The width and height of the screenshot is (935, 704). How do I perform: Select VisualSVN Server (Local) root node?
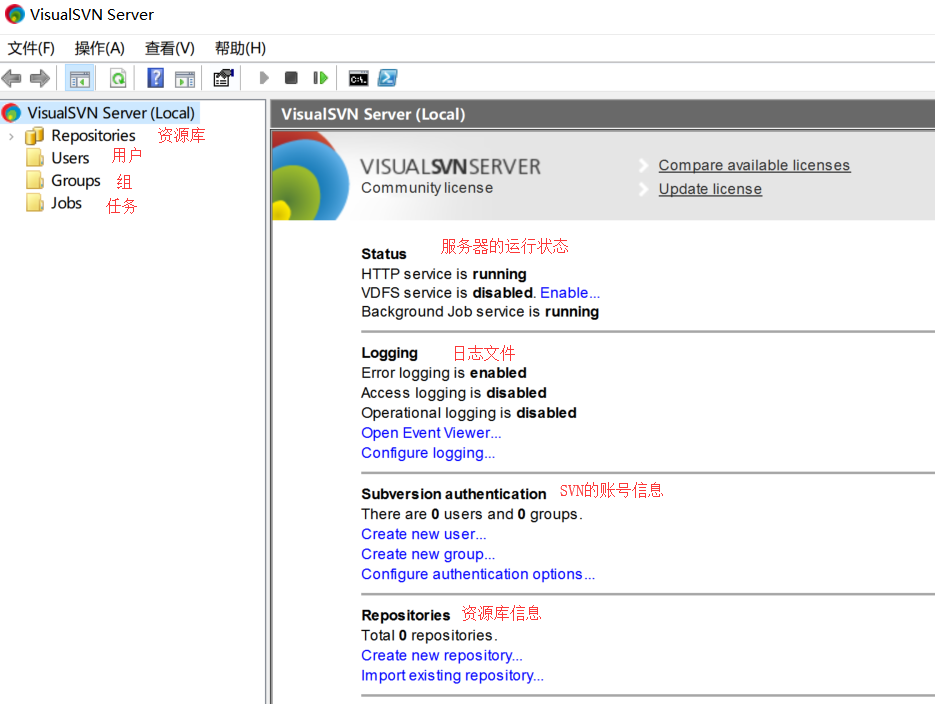click(111, 113)
